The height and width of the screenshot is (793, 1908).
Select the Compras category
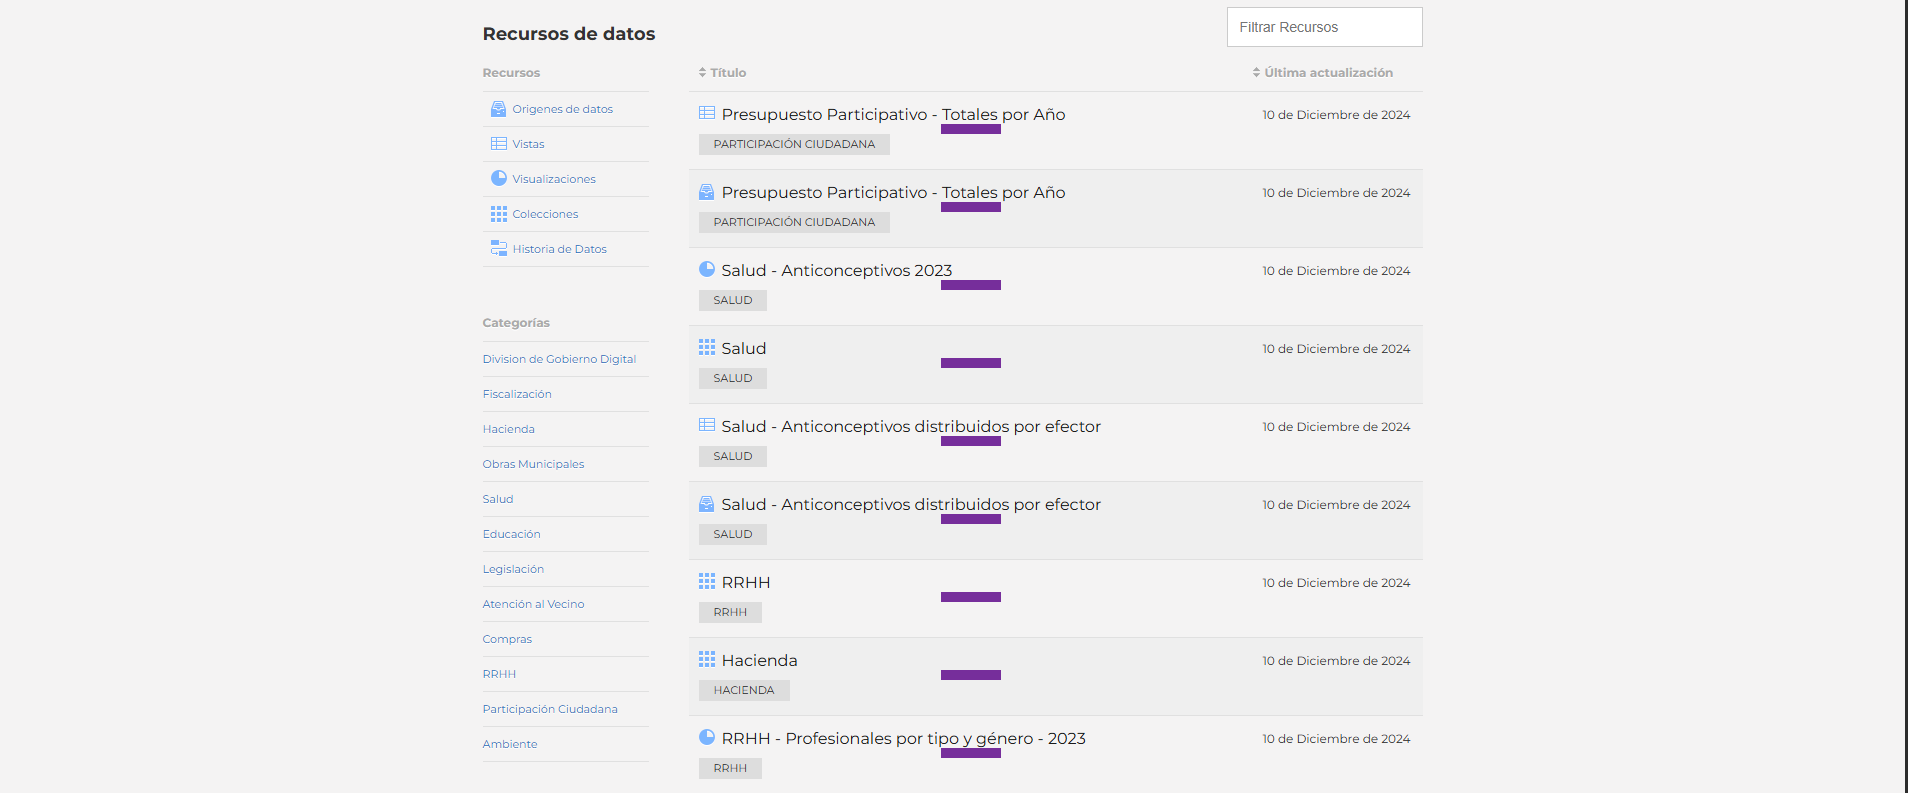coord(507,639)
